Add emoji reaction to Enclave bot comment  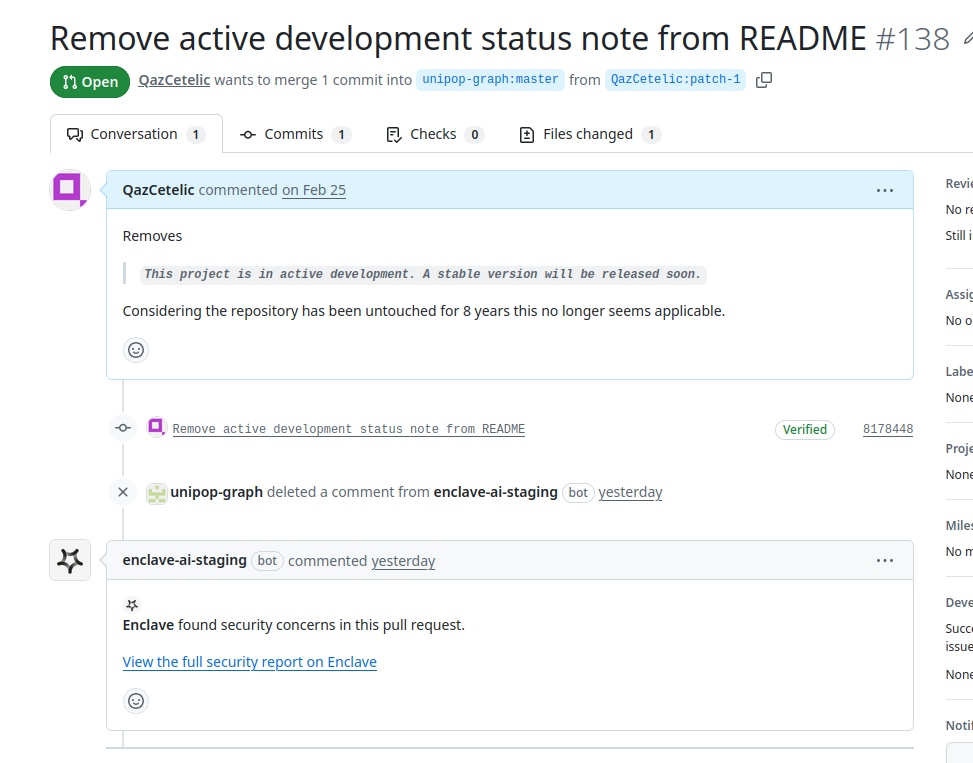[136, 701]
